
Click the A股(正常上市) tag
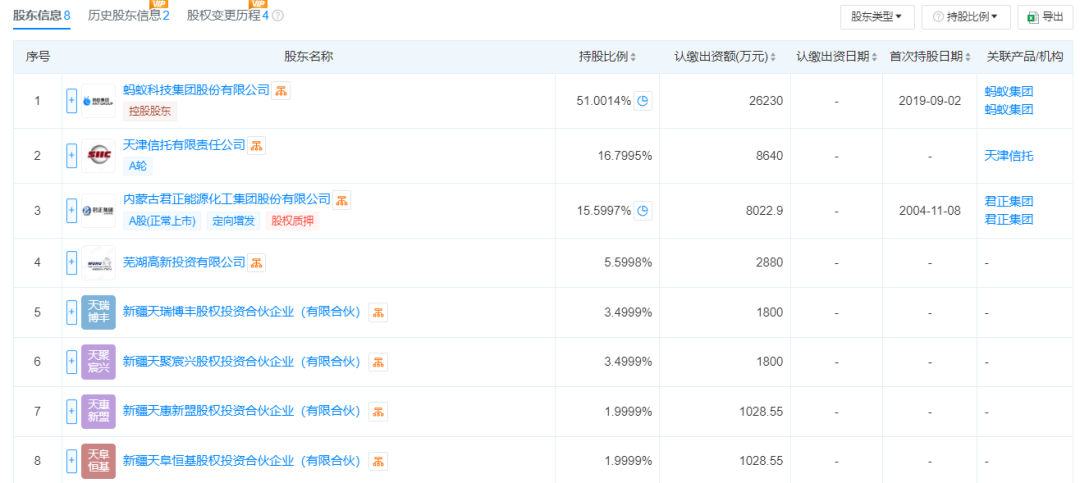pyautogui.click(x=163, y=221)
